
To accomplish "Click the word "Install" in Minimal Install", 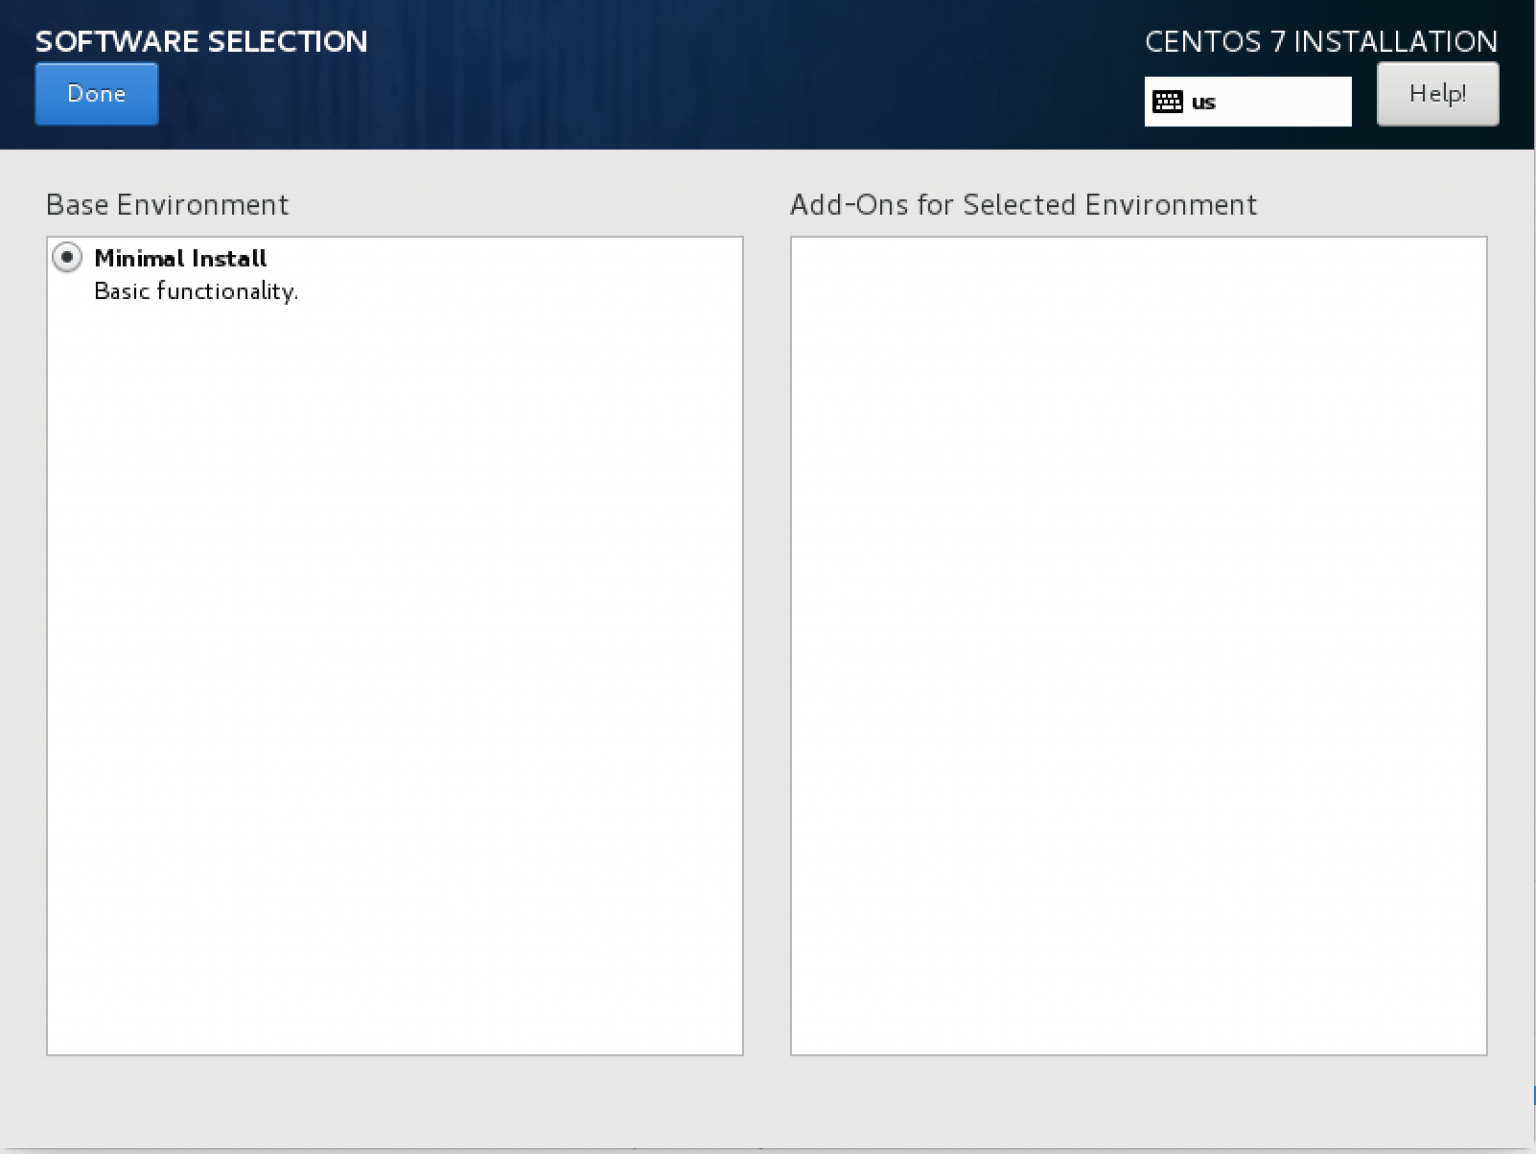I will pyautogui.click(x=229, y=258).
